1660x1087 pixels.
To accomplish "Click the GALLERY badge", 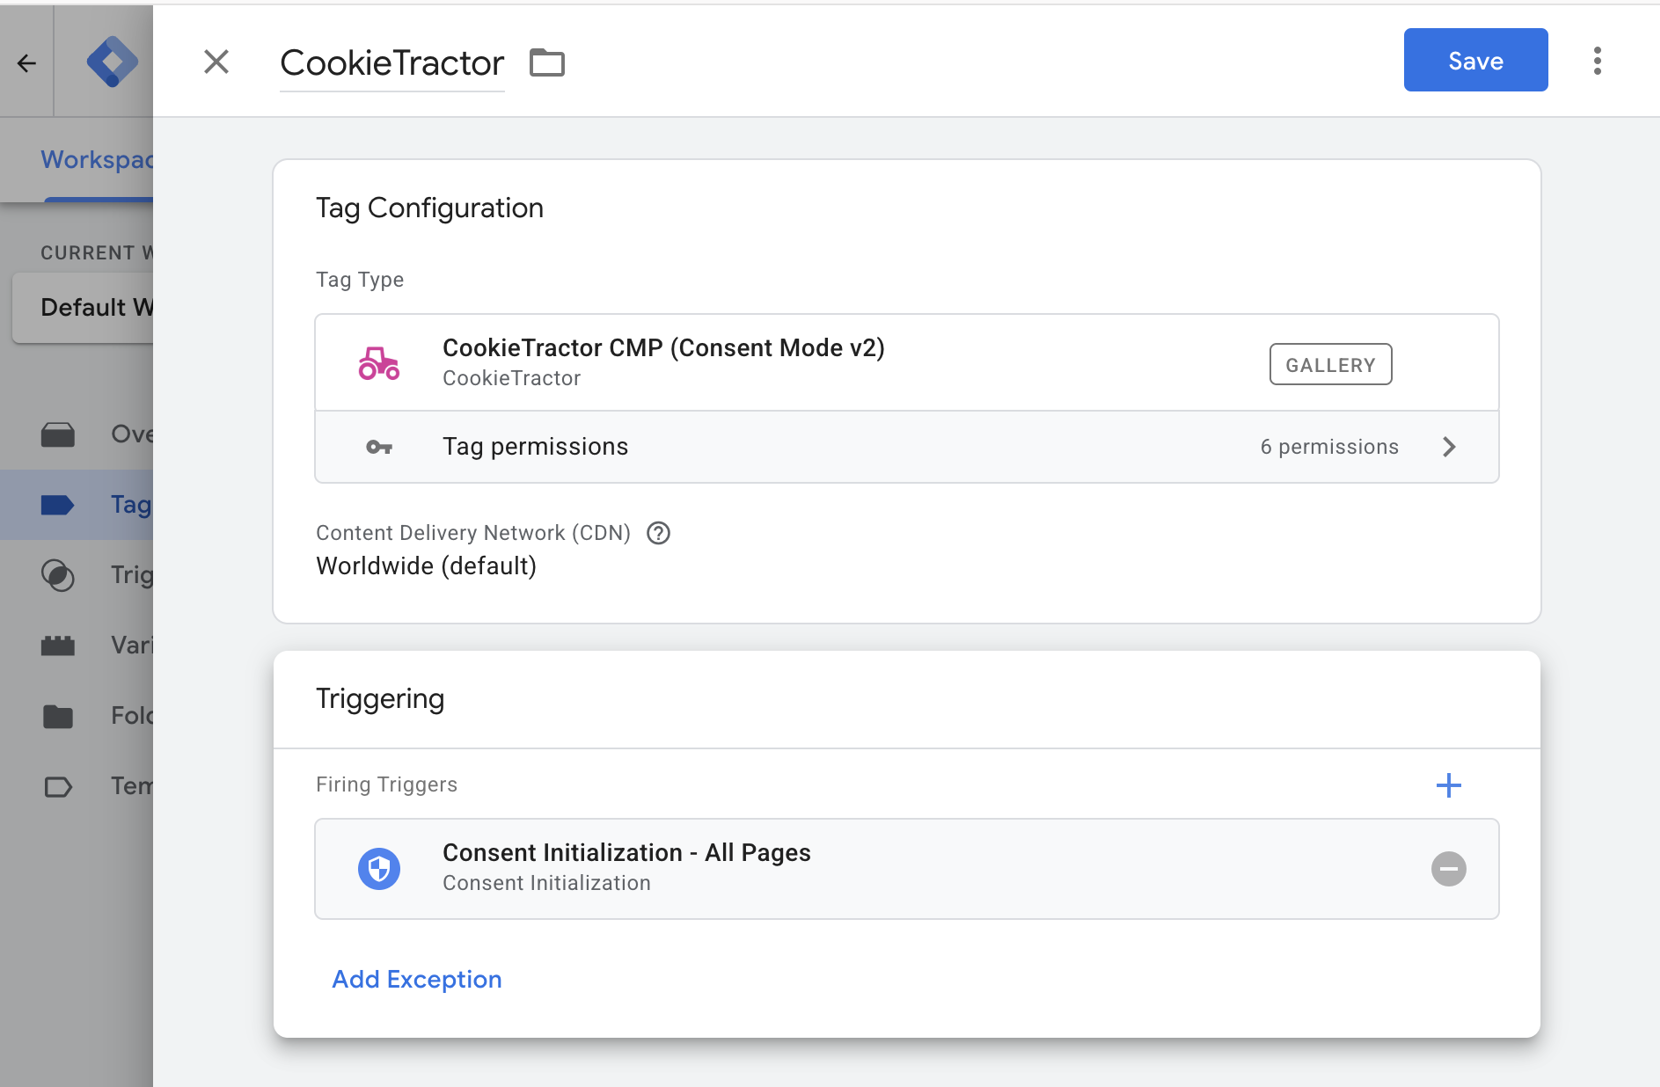I will pos(1330,365).
